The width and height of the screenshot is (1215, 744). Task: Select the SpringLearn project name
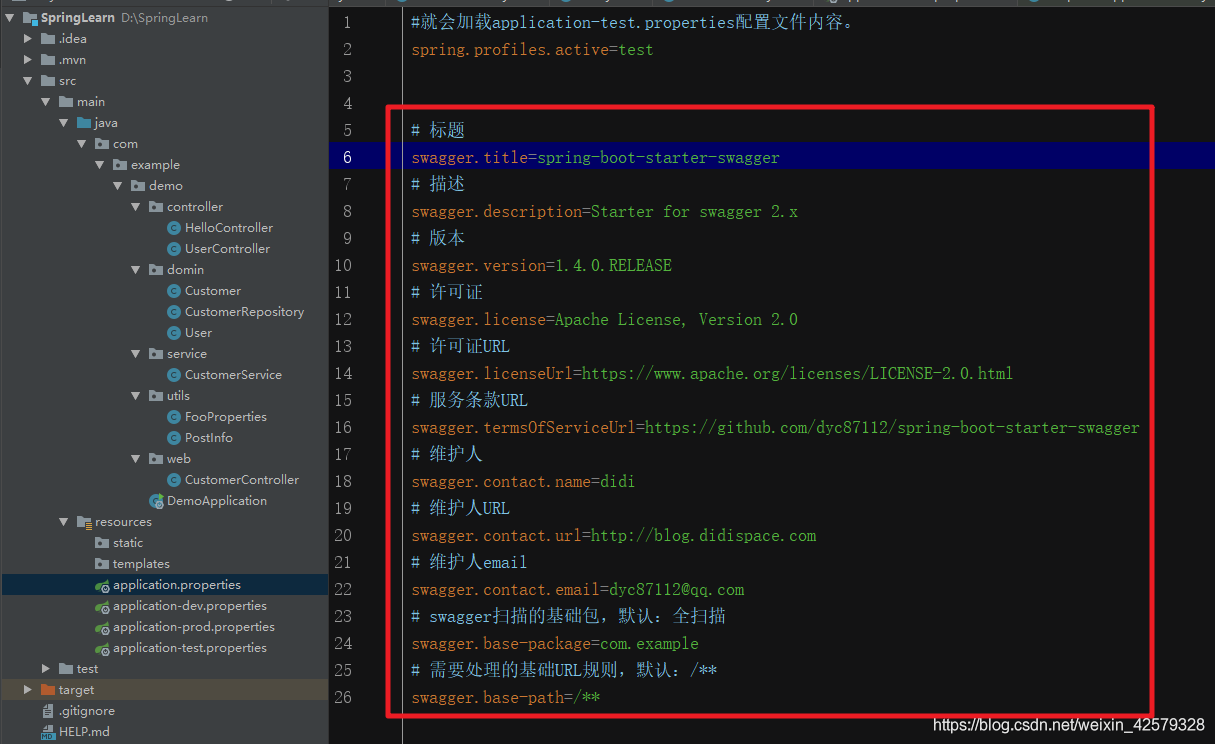click(77, 18)
